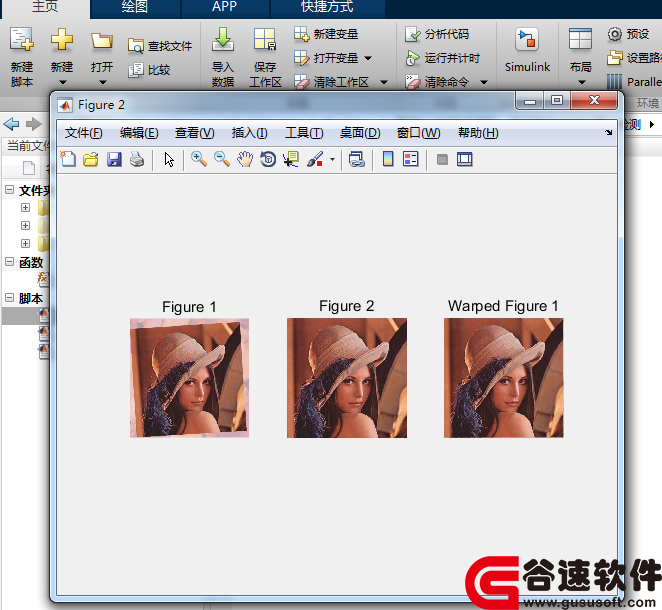
Task: Click the Figure 1 rotated Lena image
Action: point(189,378)
